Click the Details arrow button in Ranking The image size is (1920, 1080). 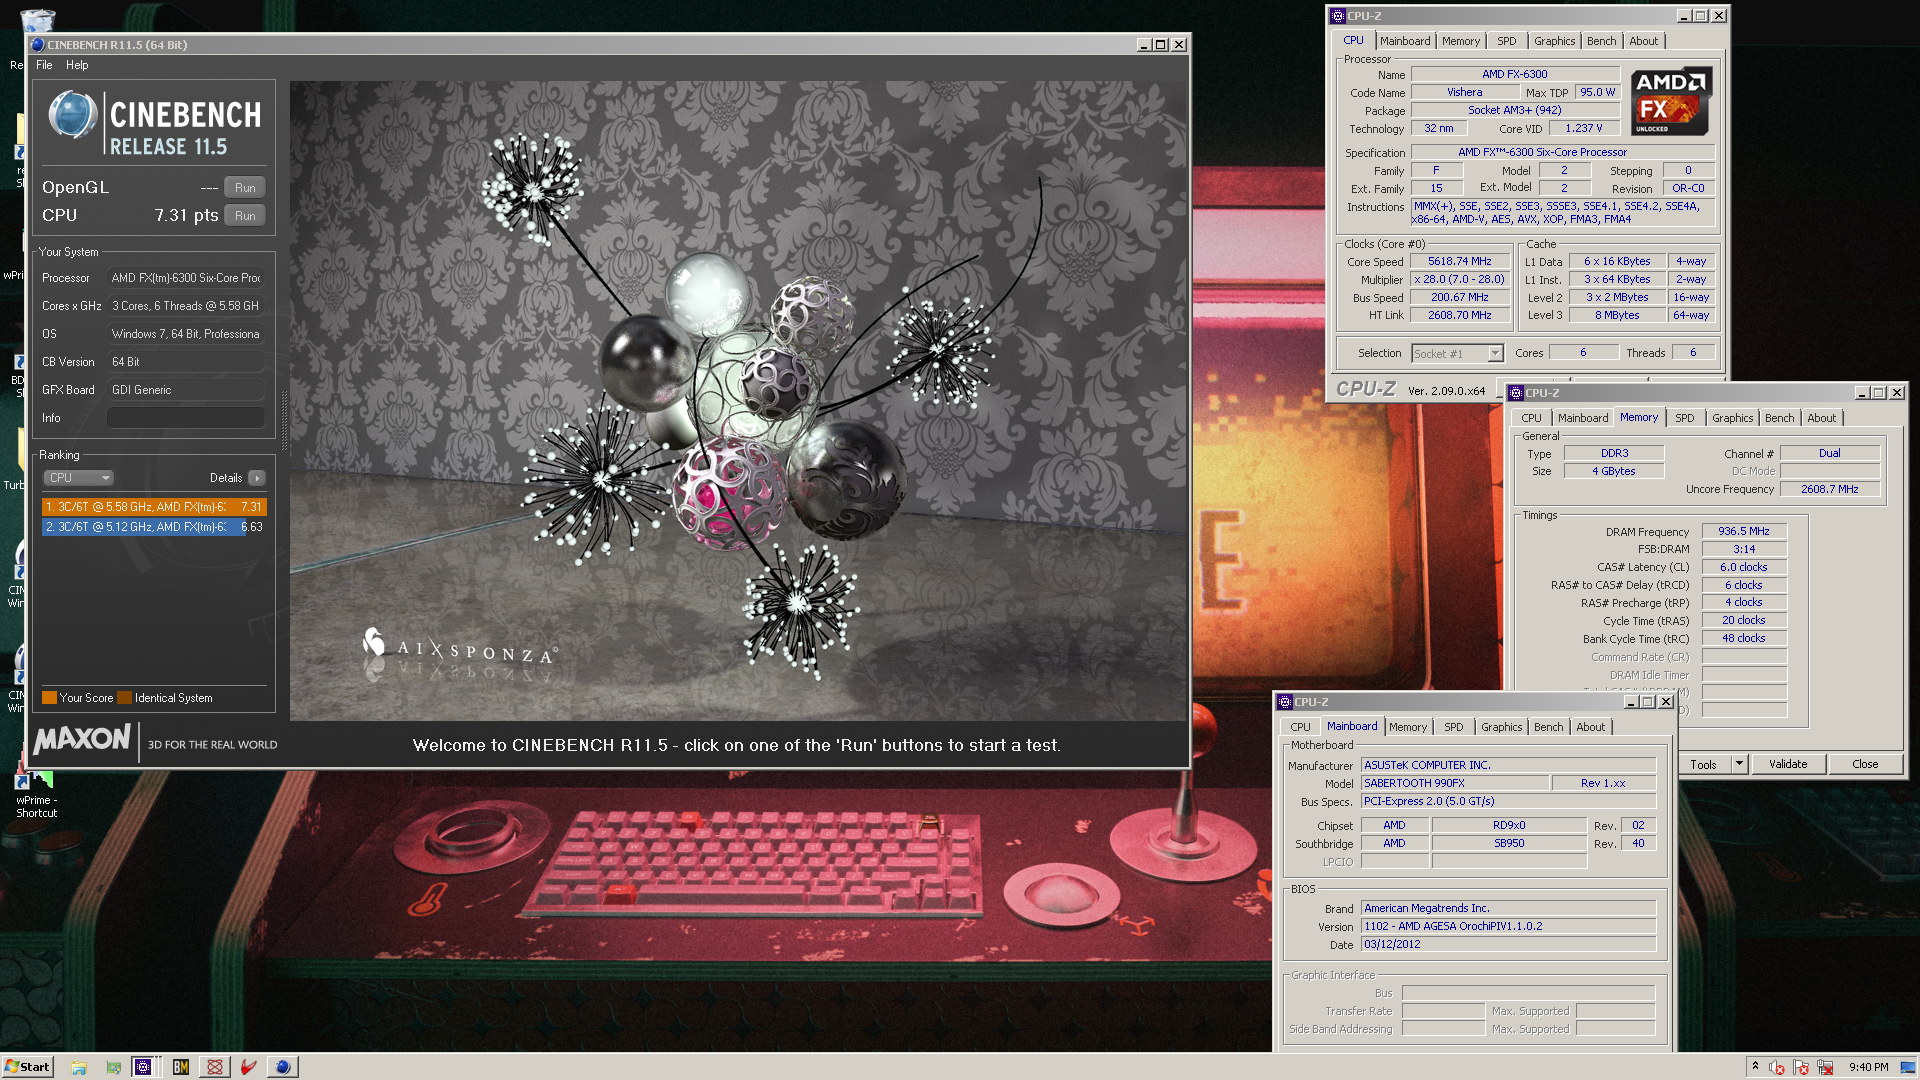tap(257, 478)
